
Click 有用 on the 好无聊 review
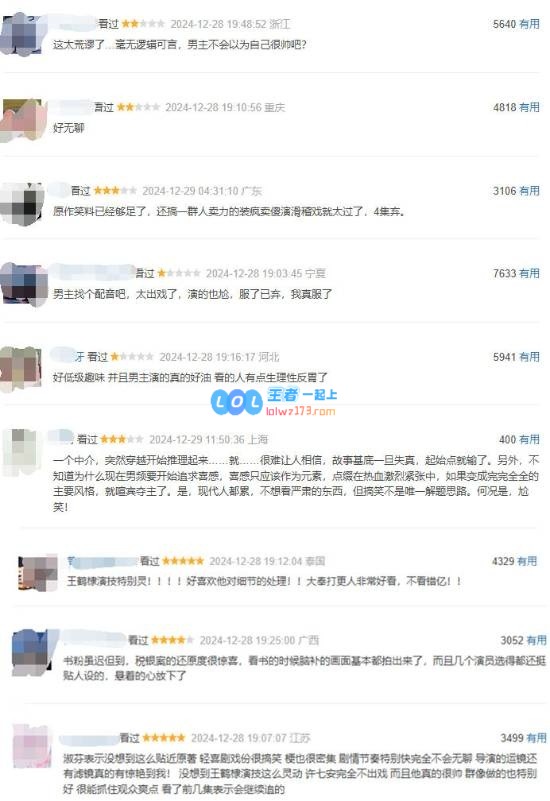[529, 107]
